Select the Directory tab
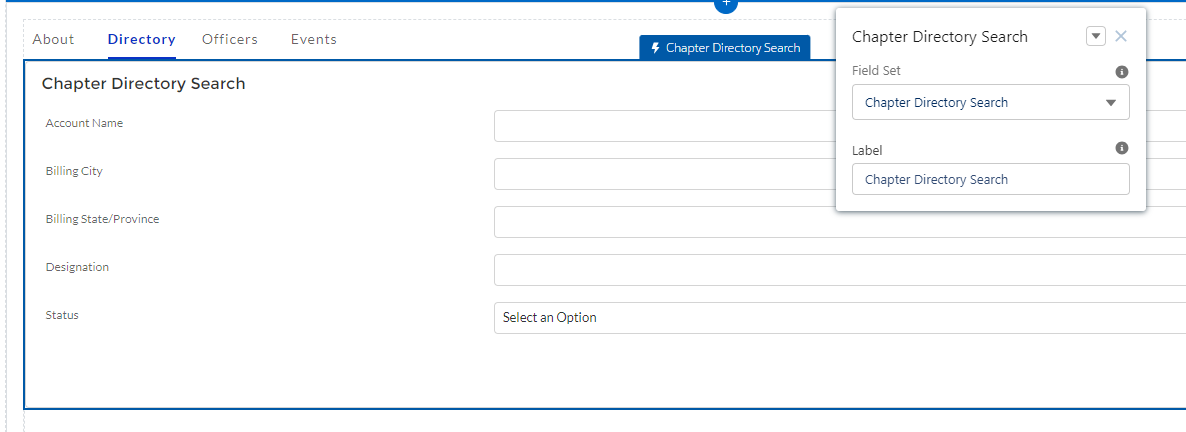The height and width of the screenshot is (432, 1186). (142, 40)
